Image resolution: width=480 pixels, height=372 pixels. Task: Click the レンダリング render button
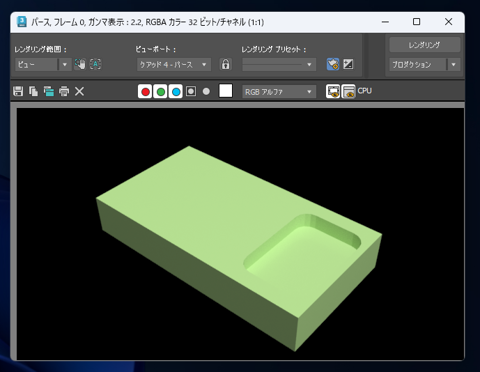click(x=425, y=45)
